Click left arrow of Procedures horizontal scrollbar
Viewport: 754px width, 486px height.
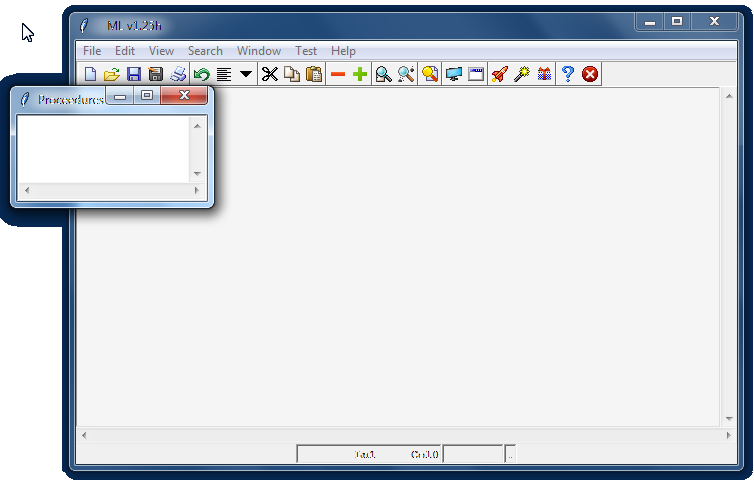[x=27, y=190]
